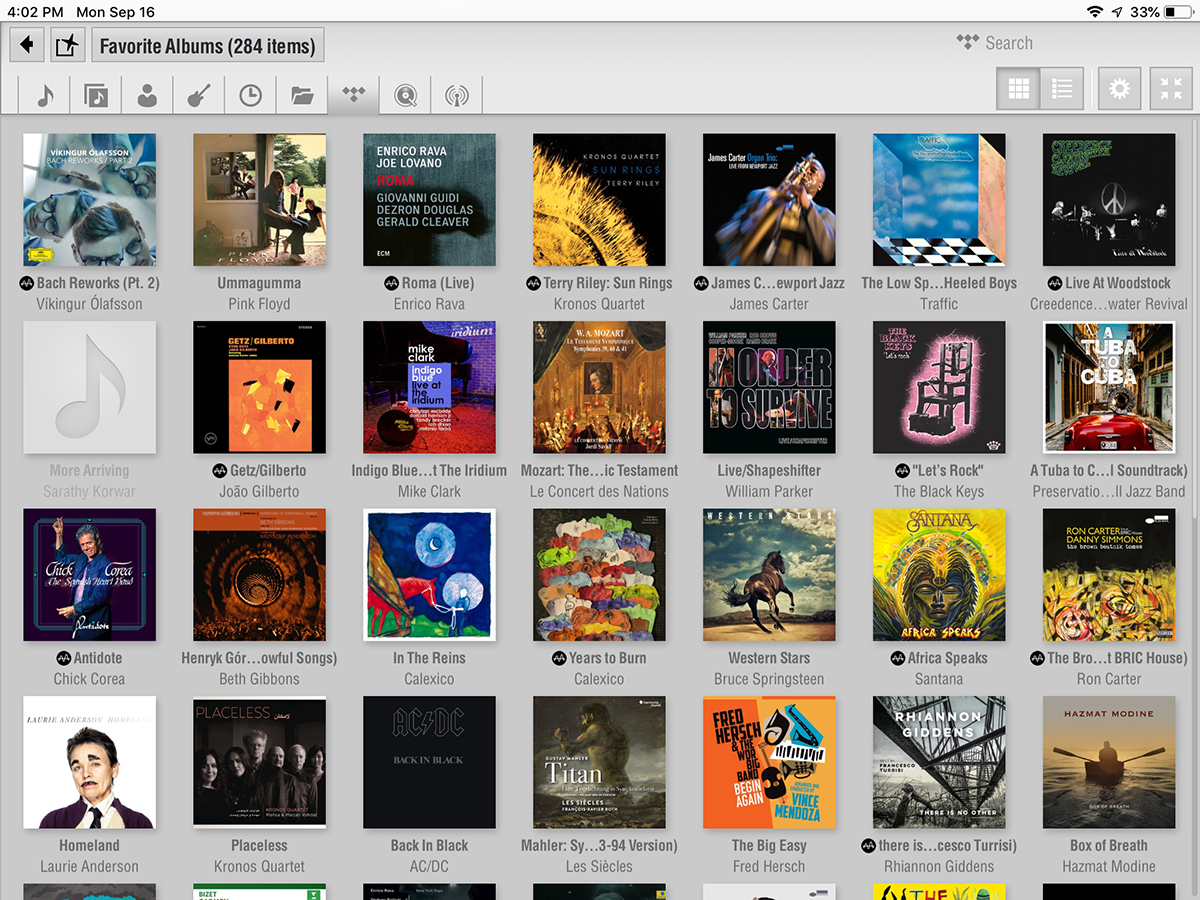Open the Qobuz tab icon
The image size is (1200, 900).
[x=405, y=95]
